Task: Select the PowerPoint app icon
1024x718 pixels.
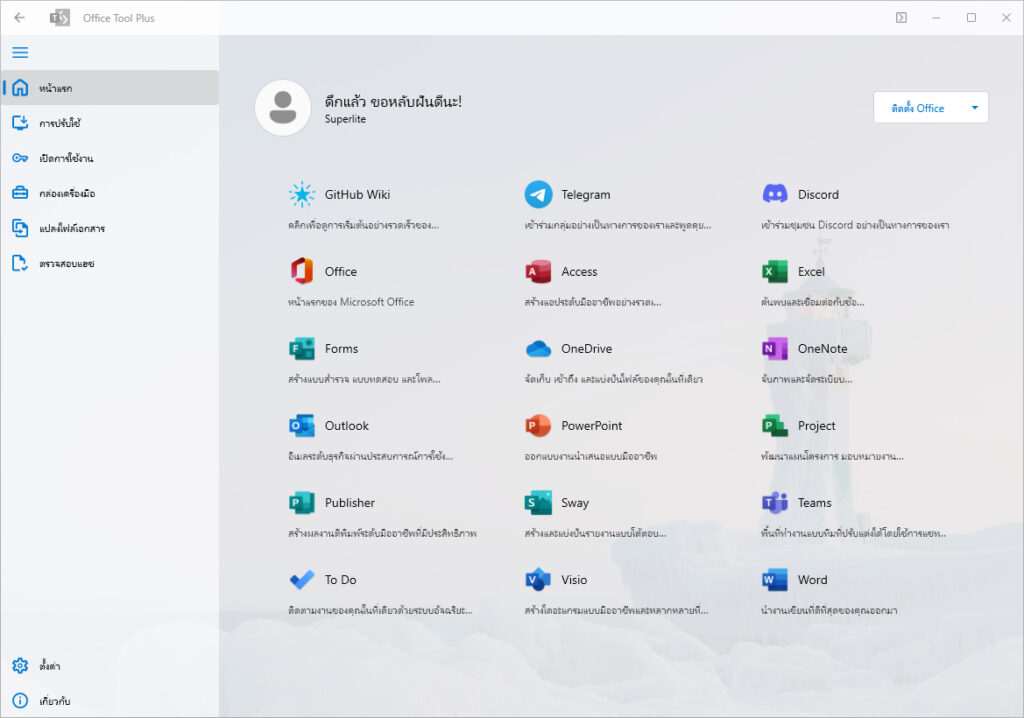Action: [x=538, y=425]
